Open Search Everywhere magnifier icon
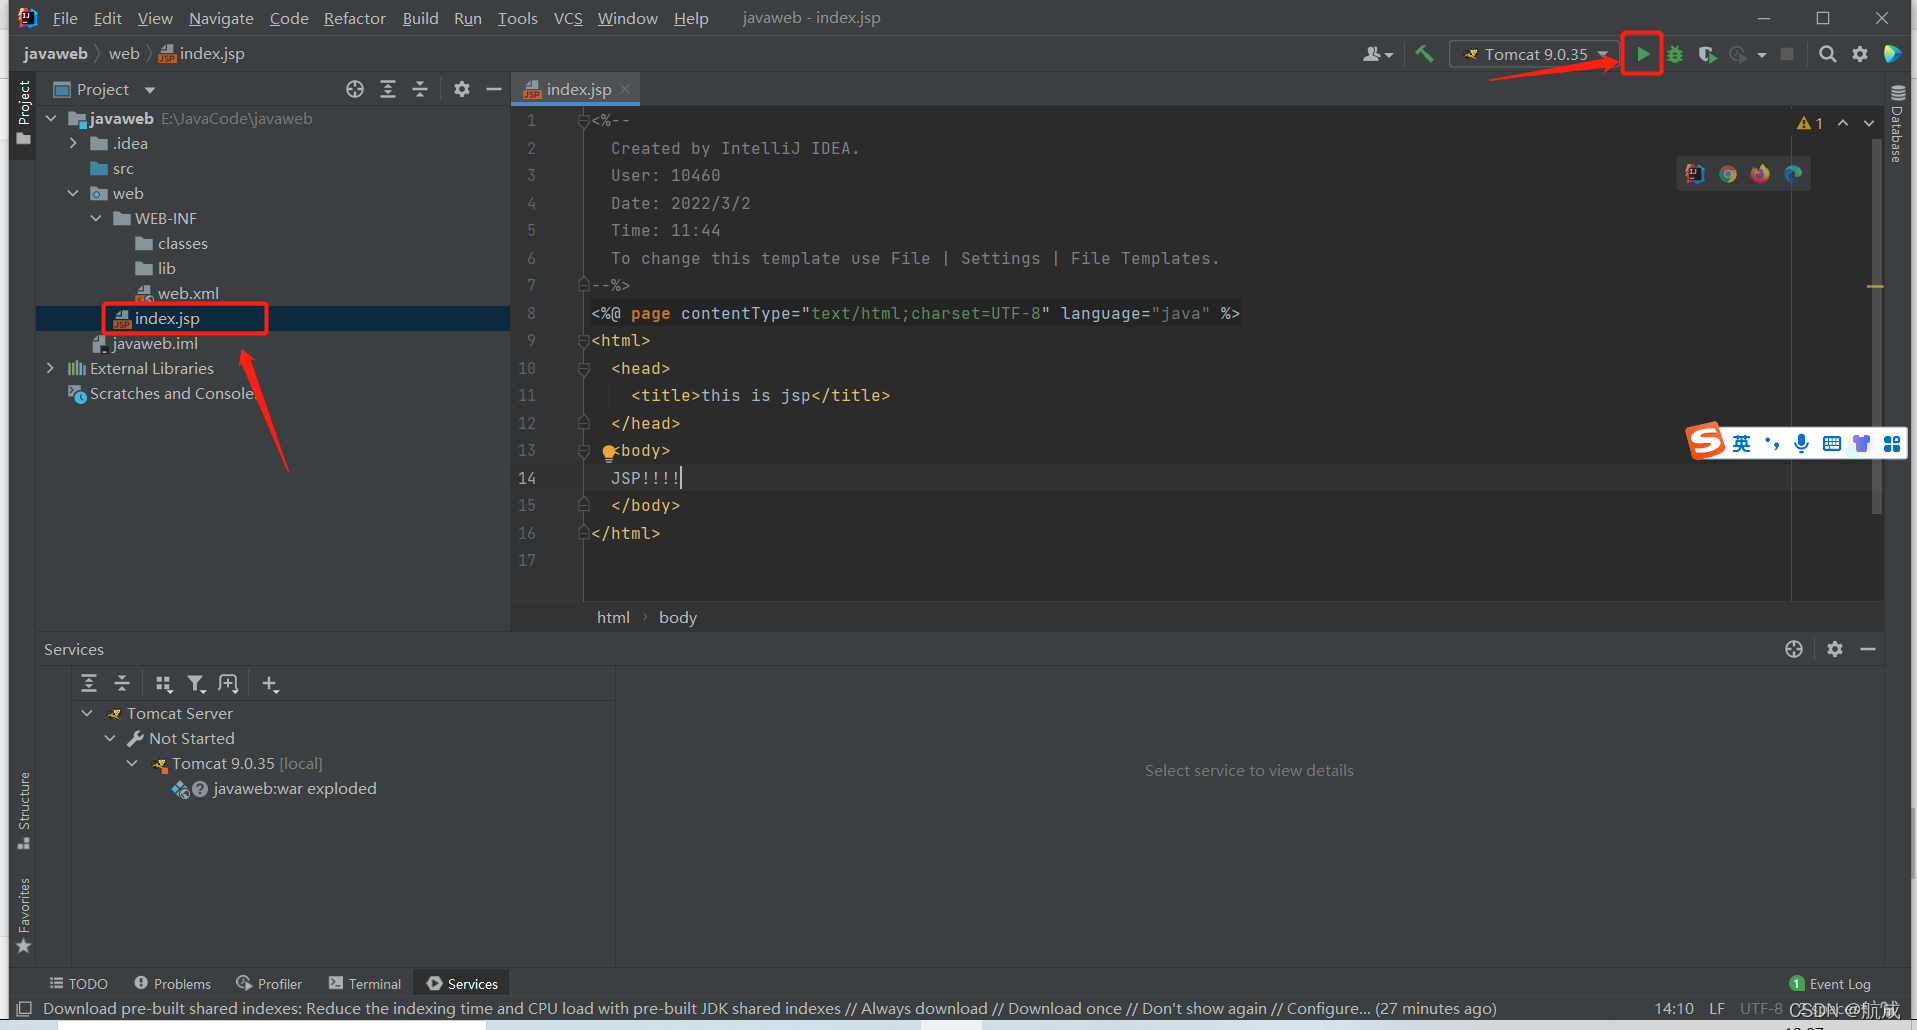 tap(1827, 54)
